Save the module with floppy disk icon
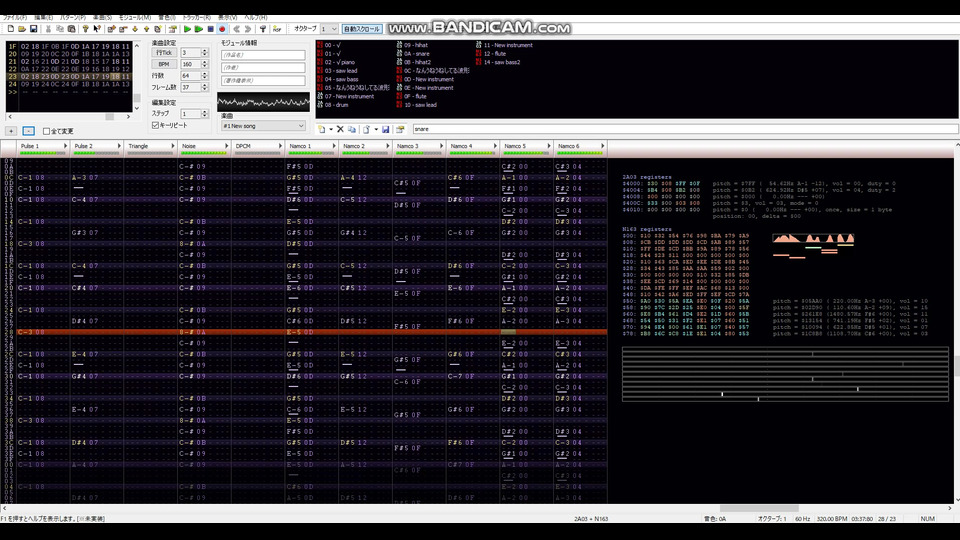Screen dimensions: 960x540 coord(34,29)
